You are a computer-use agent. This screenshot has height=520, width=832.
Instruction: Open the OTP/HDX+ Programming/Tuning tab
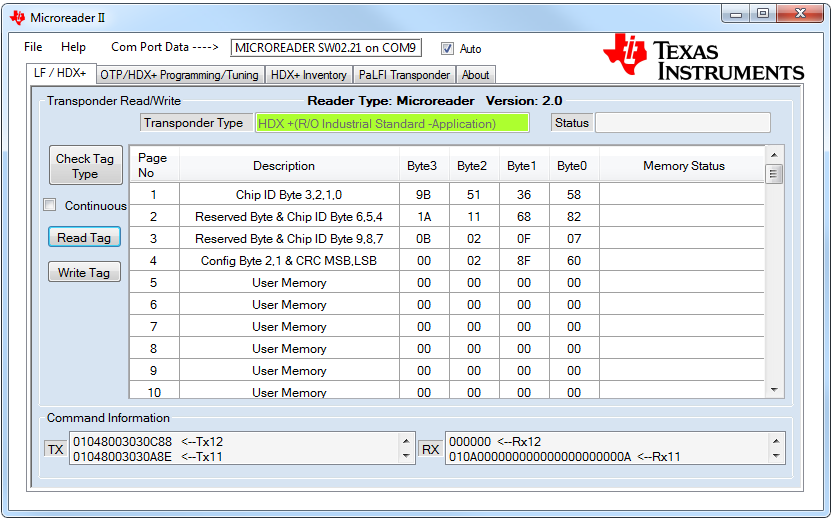pyautogui.click(x=179, y=75)
